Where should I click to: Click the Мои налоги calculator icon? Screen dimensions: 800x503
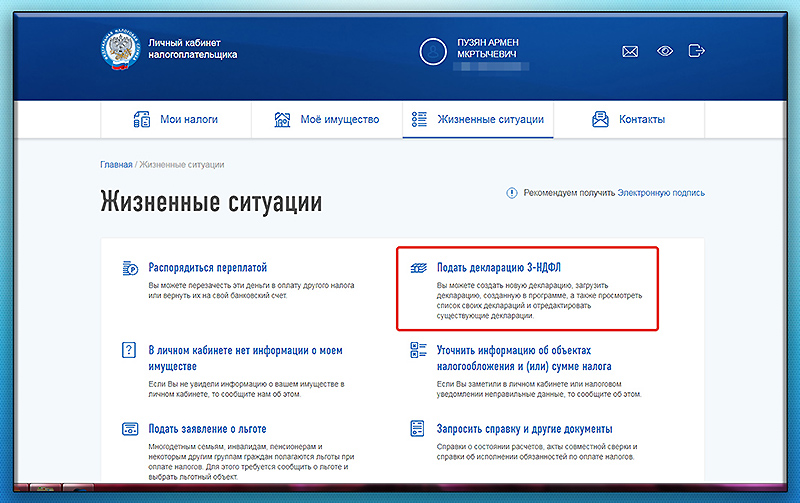[142, 119]
